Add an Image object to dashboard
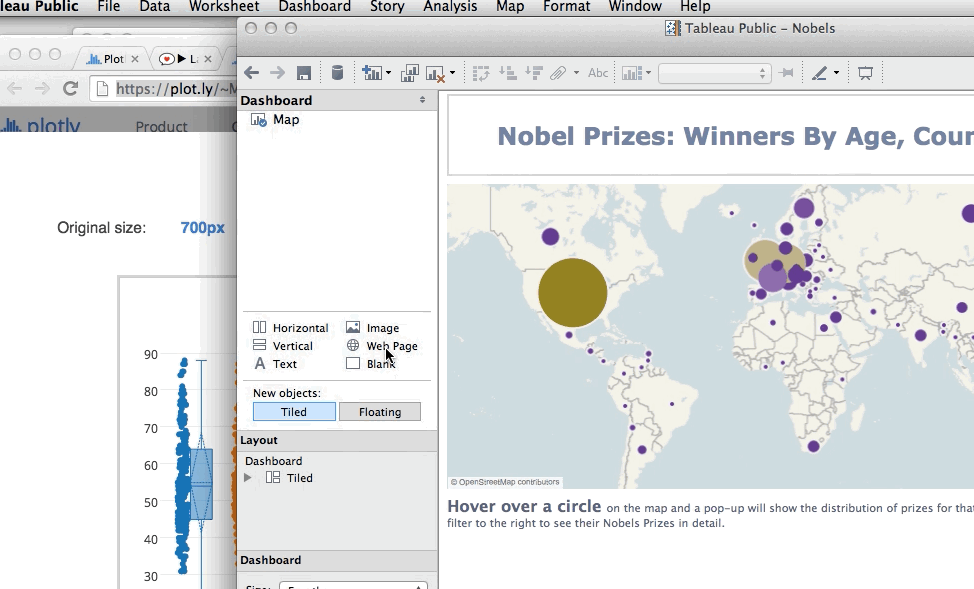 [x=373, y=327]
